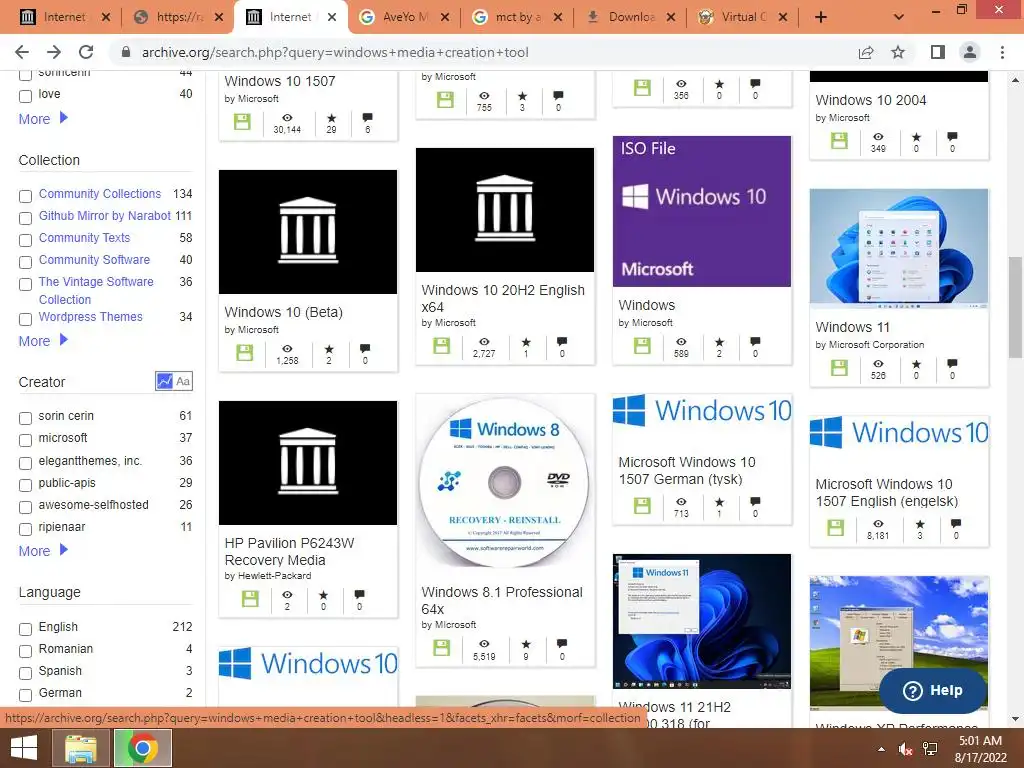Switch to the Virtual C tab

pos(743,17)
